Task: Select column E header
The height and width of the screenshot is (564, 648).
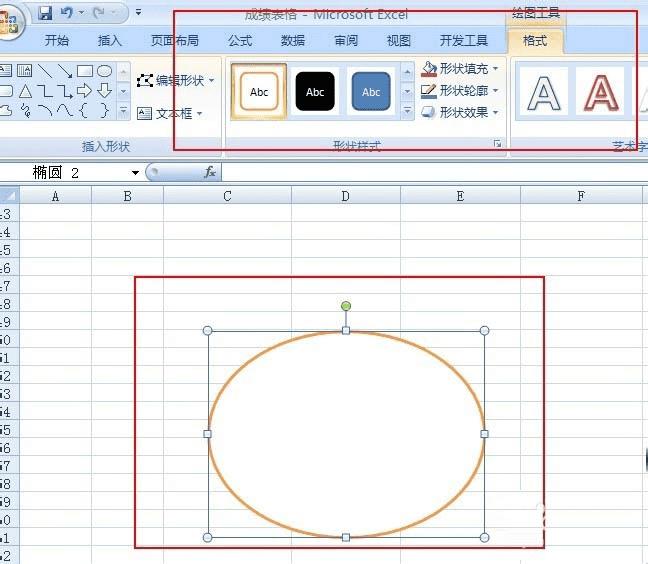Action: click(460, 196)
